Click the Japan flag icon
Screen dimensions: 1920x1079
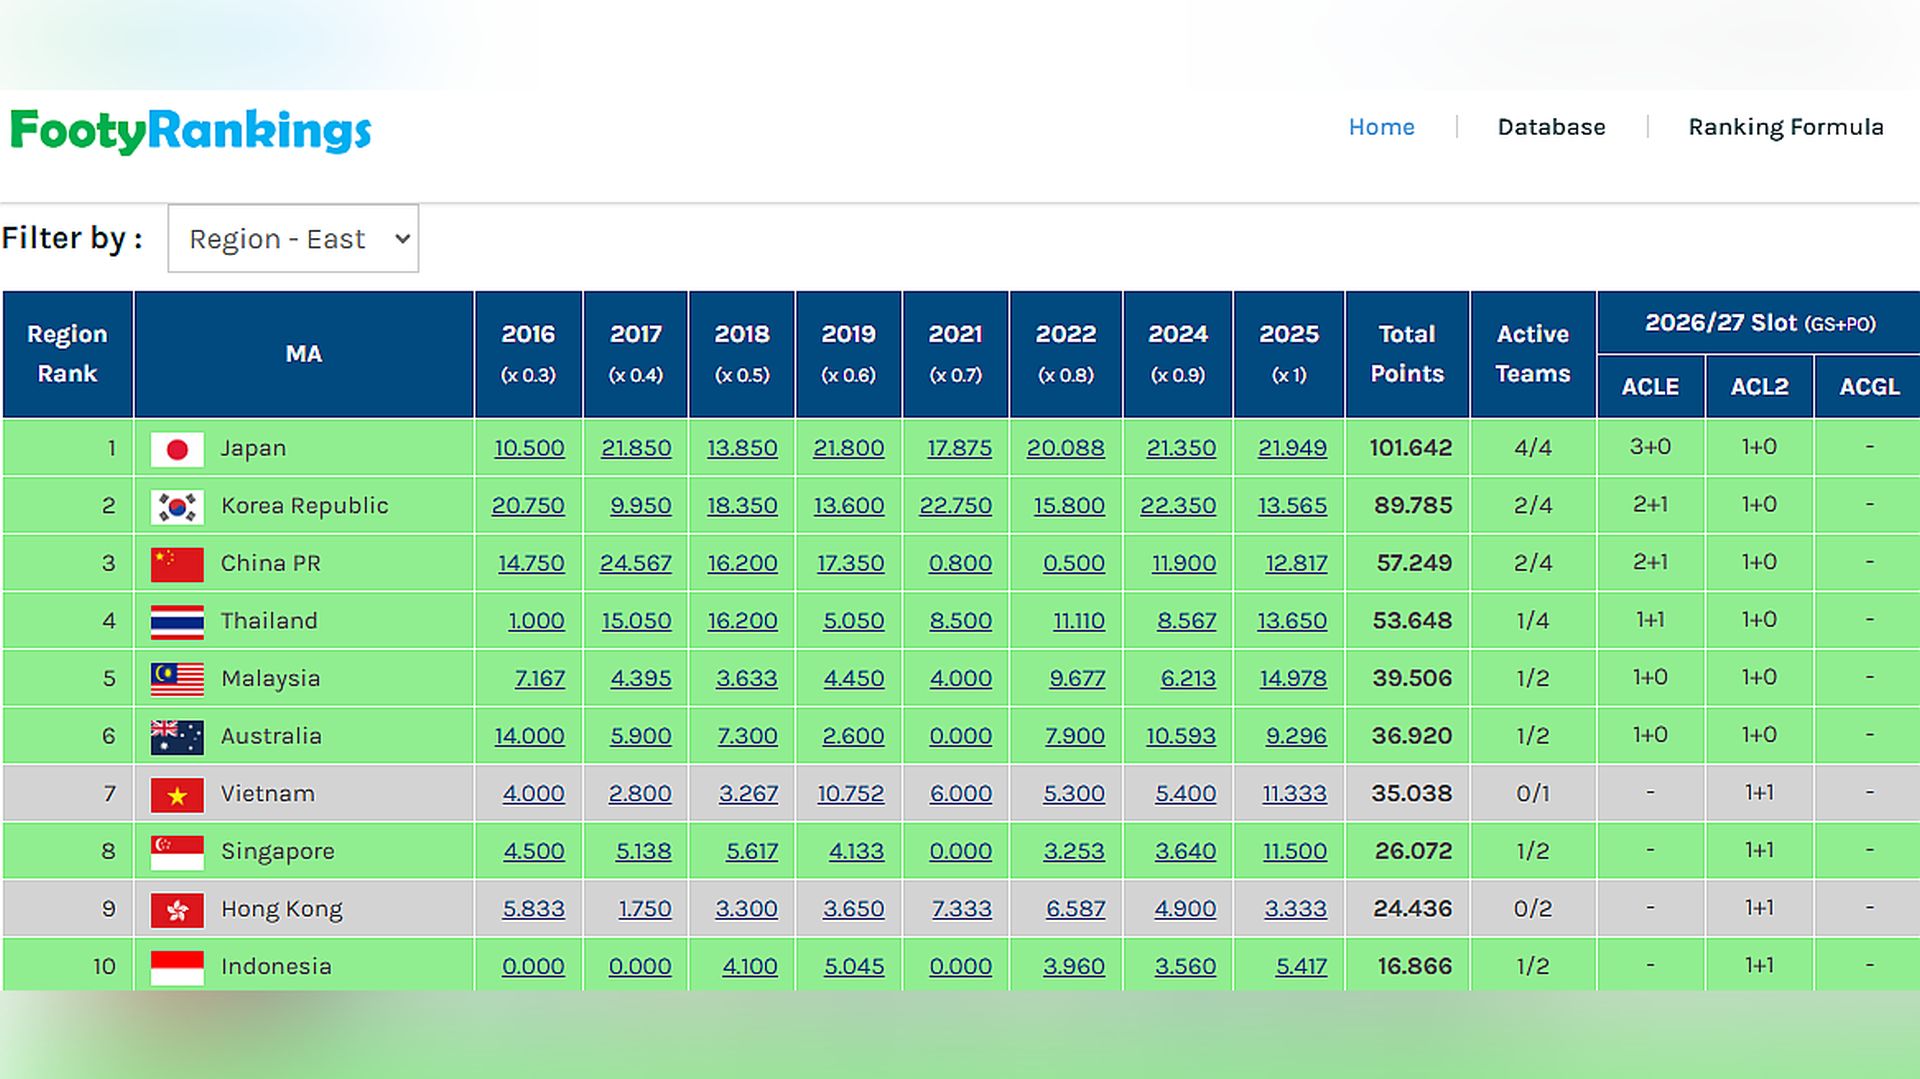pyautogui.click(x=177, y=449)
